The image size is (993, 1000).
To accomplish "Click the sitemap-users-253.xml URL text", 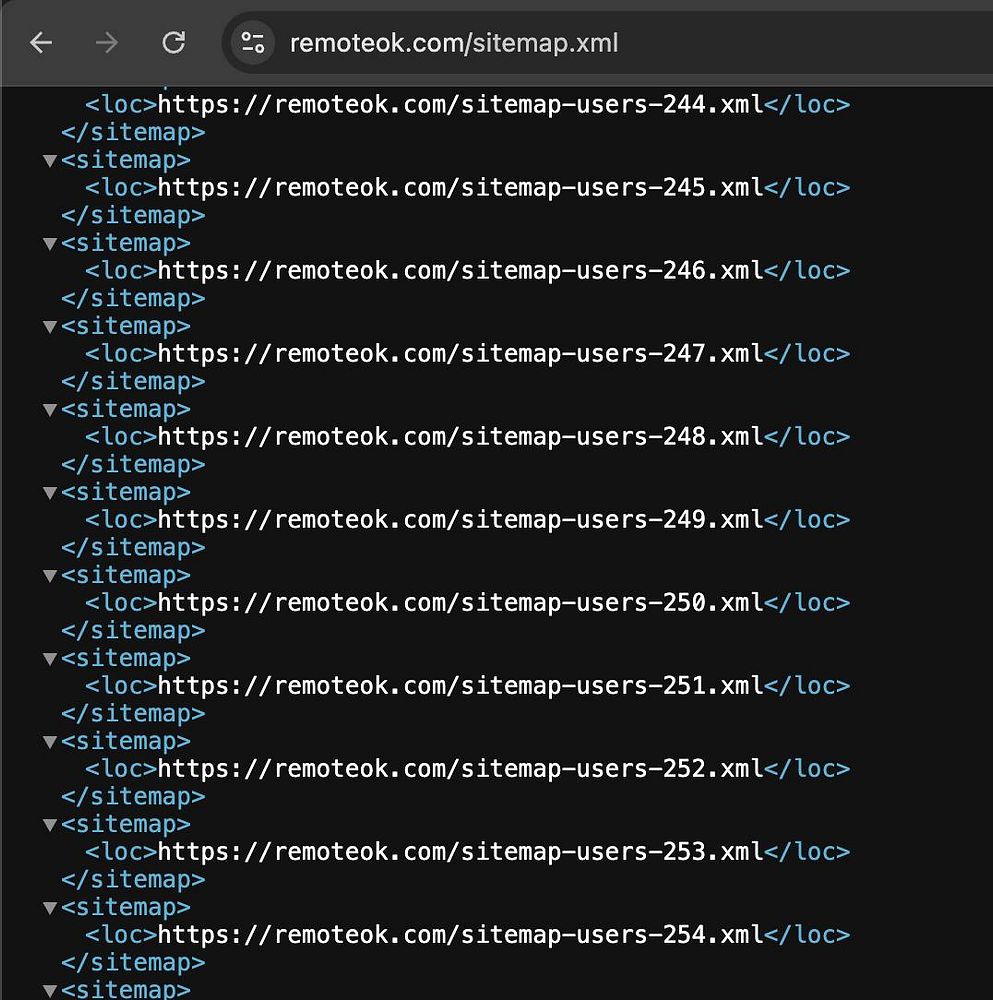I will (460, 851).
